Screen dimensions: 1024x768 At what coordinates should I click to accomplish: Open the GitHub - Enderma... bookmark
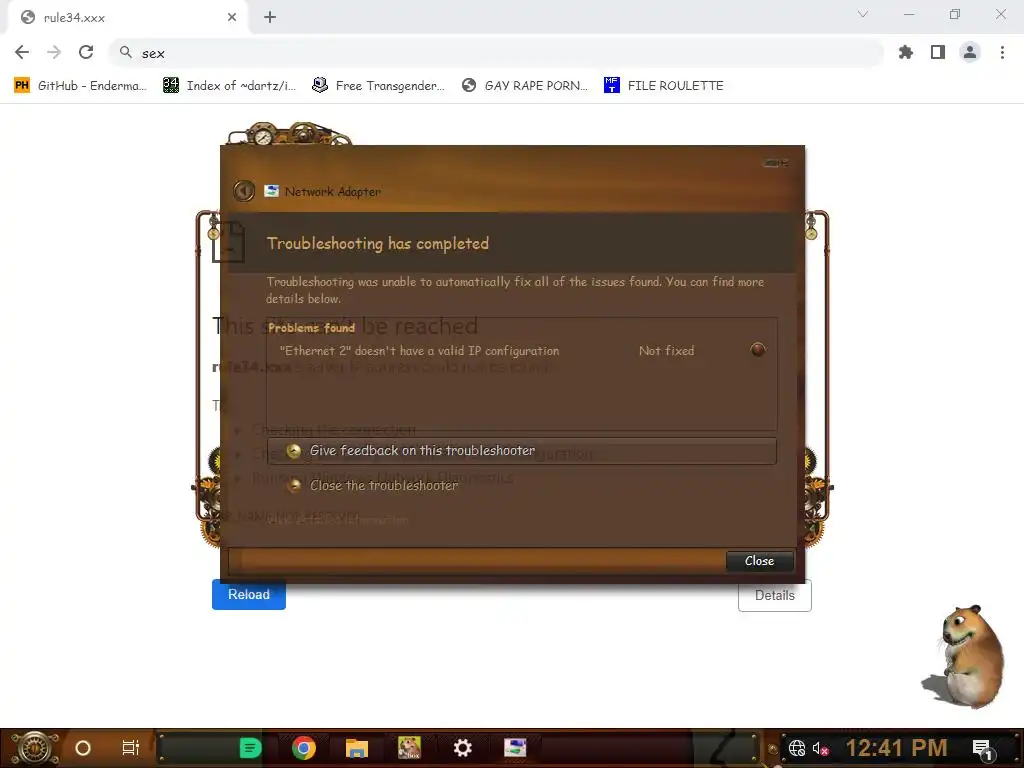[x=81, y=86]
